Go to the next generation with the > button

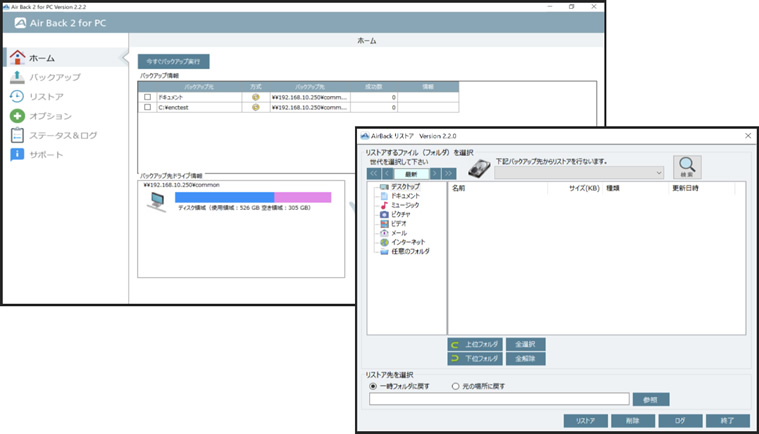pos(435,174)
